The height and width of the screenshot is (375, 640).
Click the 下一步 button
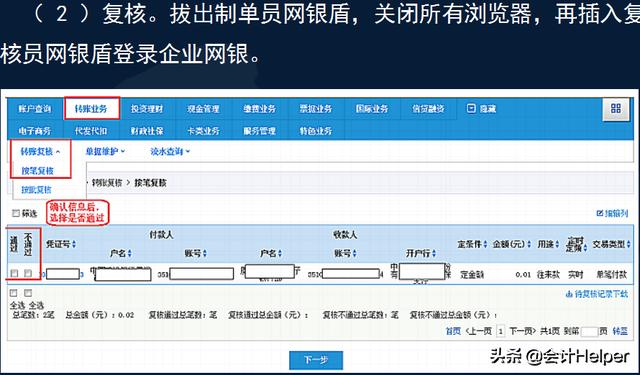[316, 360]
